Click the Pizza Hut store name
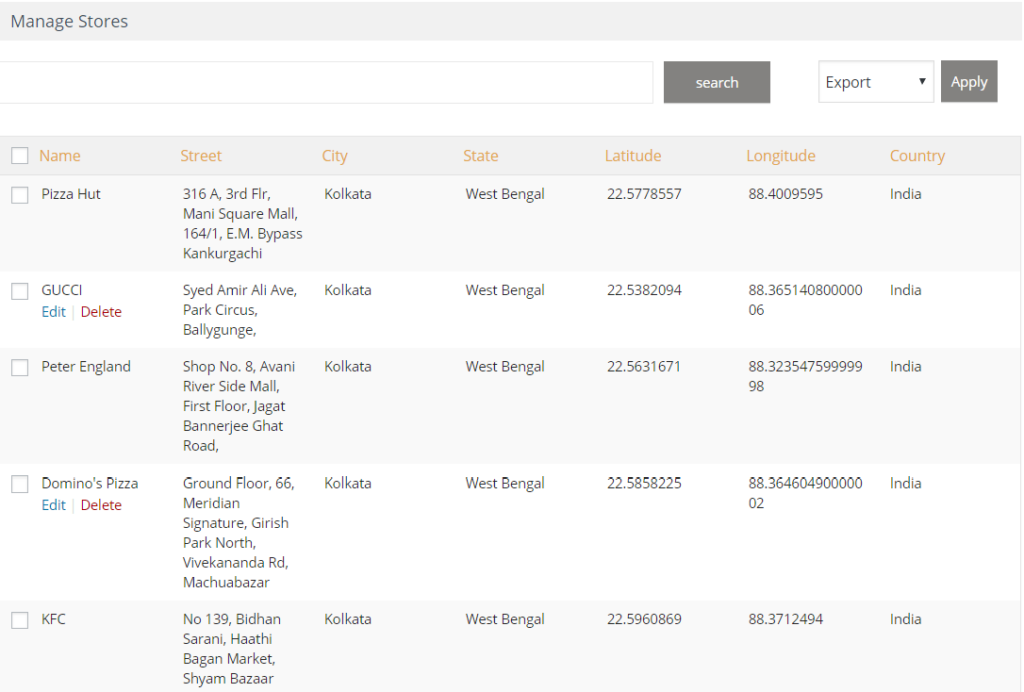The width and height of the screenshot is (1024, 692). click(71, 194)
